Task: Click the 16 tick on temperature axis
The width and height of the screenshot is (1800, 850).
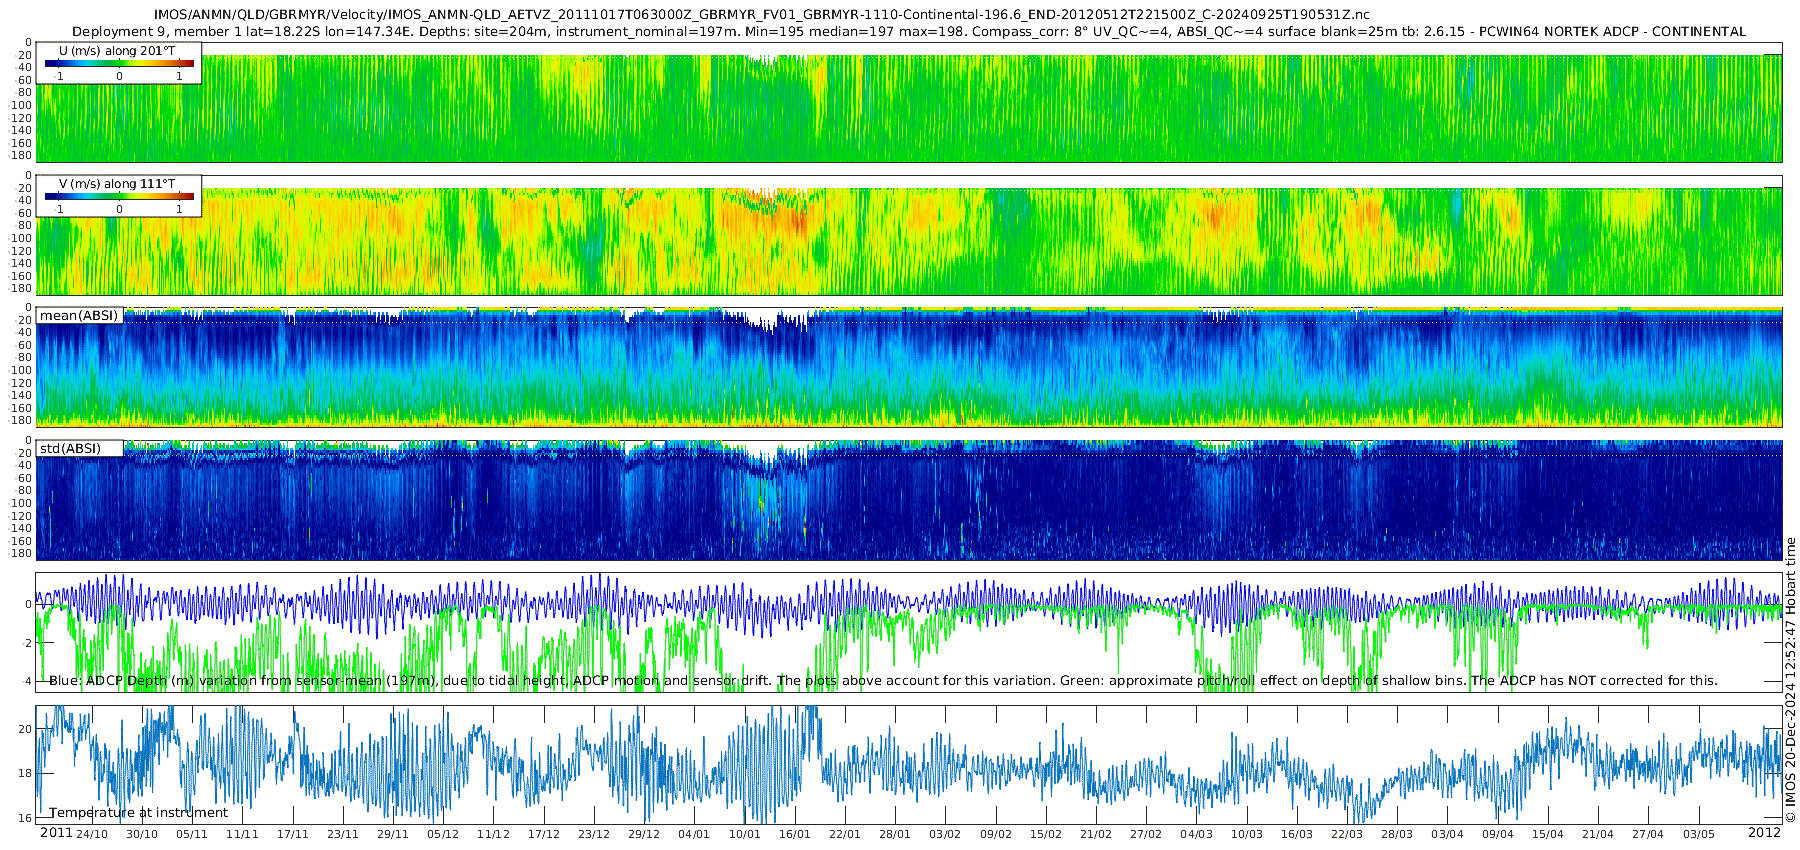Action: (25, 819)
